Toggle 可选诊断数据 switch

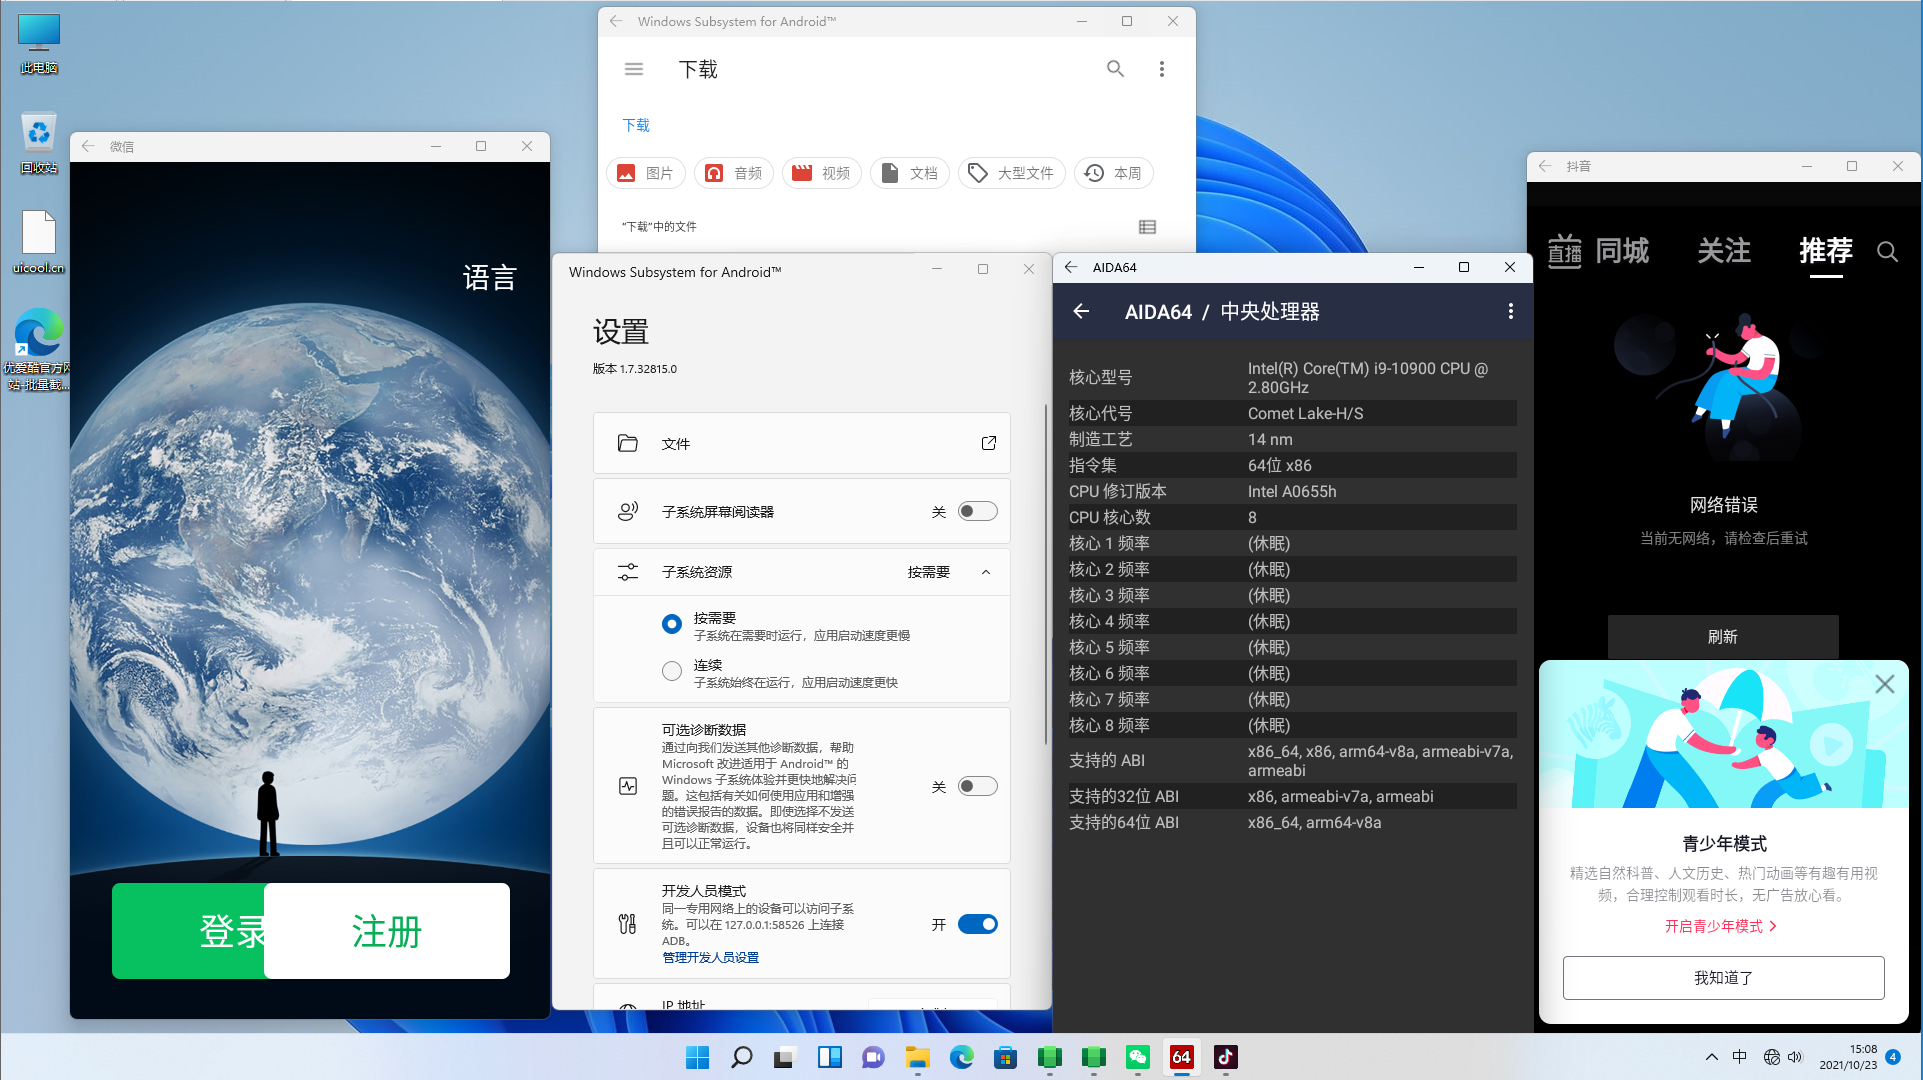point(977,786)
